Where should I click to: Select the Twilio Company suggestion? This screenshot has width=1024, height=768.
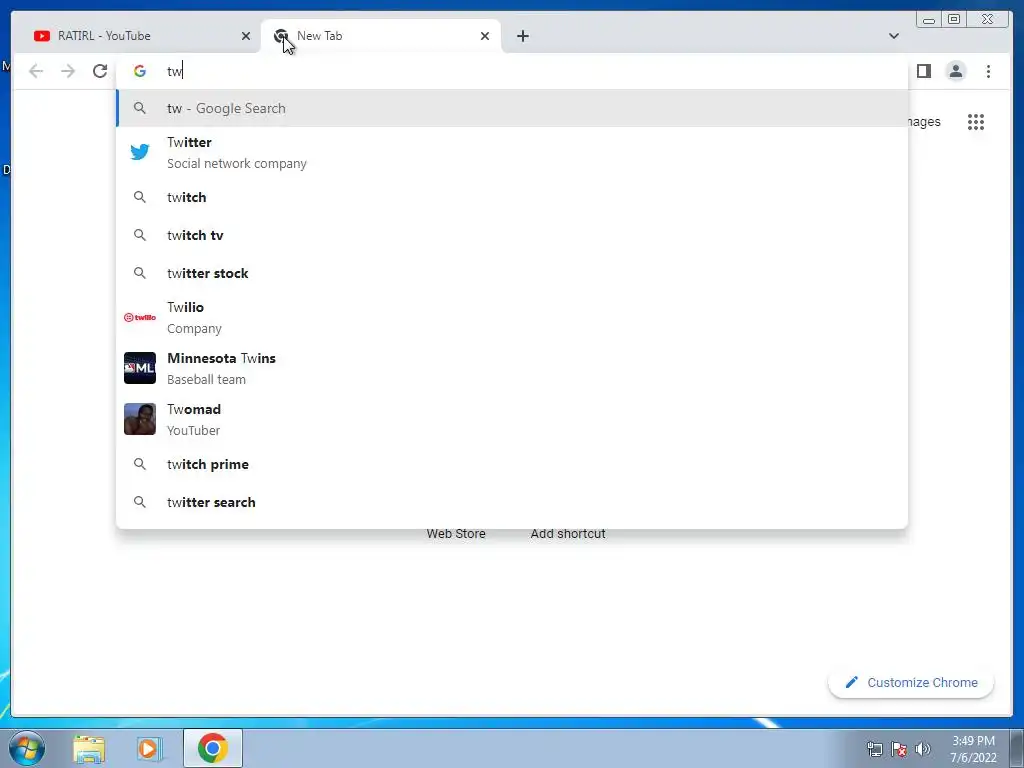coord(512,317)
